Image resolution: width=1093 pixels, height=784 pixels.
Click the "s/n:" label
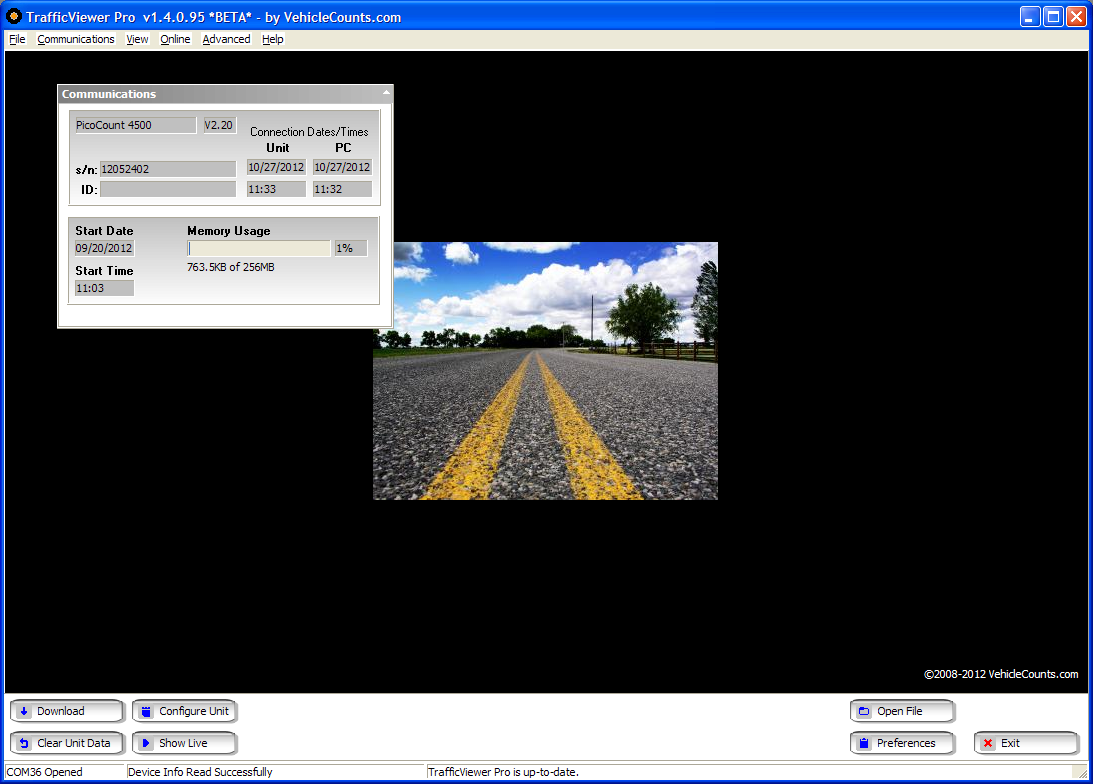tap(86, 170)
